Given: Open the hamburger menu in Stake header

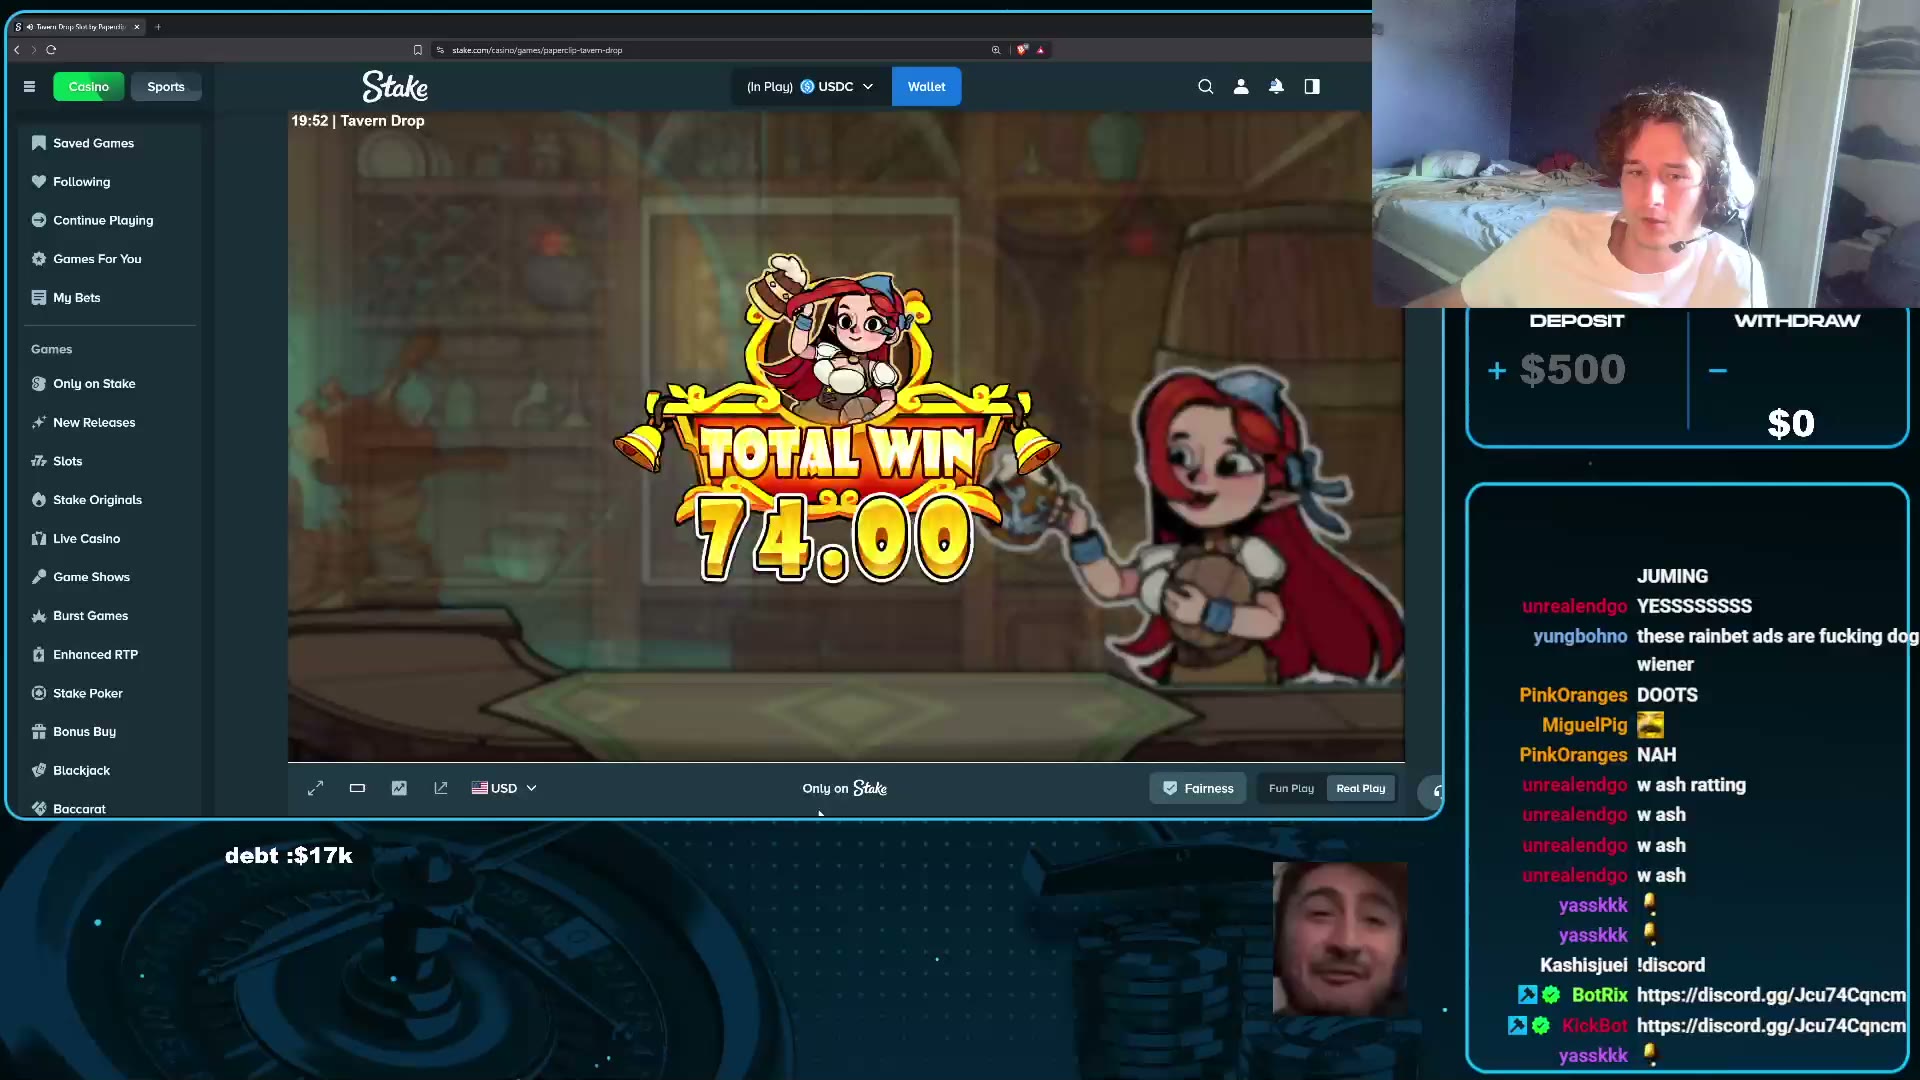Looking at the screenshot, I should (29, 87).
